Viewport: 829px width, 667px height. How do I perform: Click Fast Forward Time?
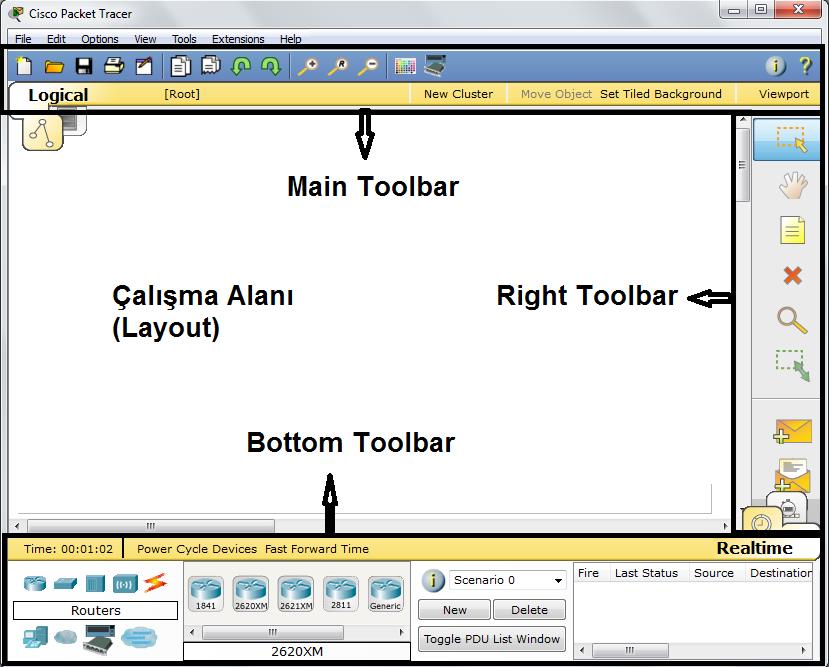click(x=317, y=549)
